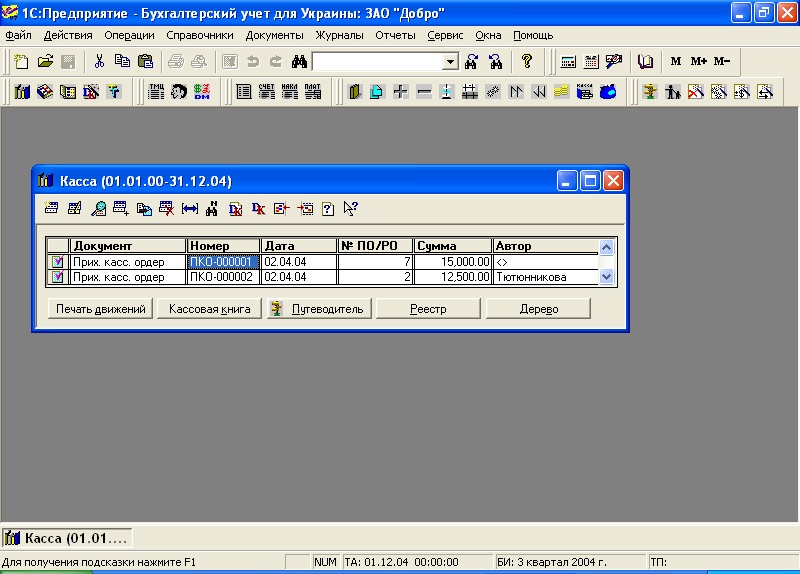Open the Отчеты menu

click(395, 35)
